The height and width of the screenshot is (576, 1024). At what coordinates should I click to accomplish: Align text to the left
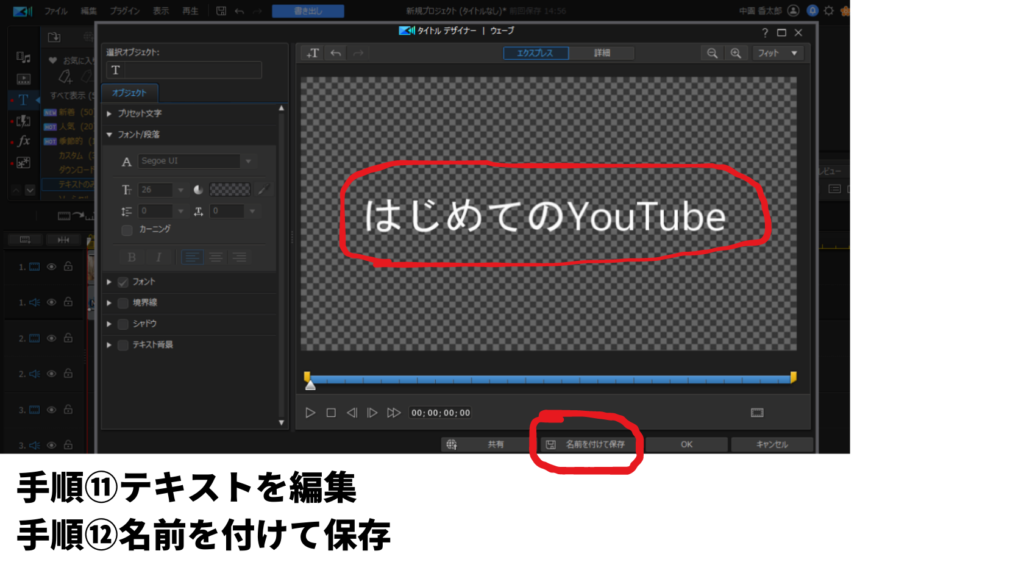click(x=191, y=257)
